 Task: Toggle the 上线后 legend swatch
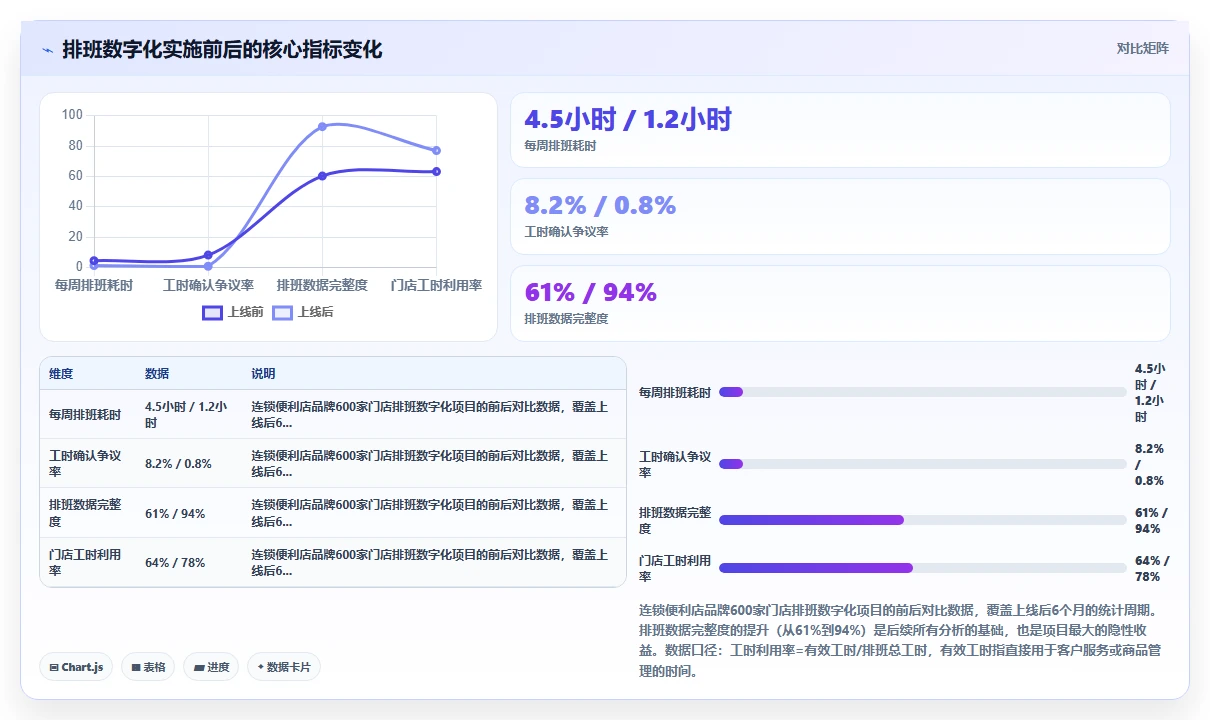pyautogui.click(x=283, y=312)
